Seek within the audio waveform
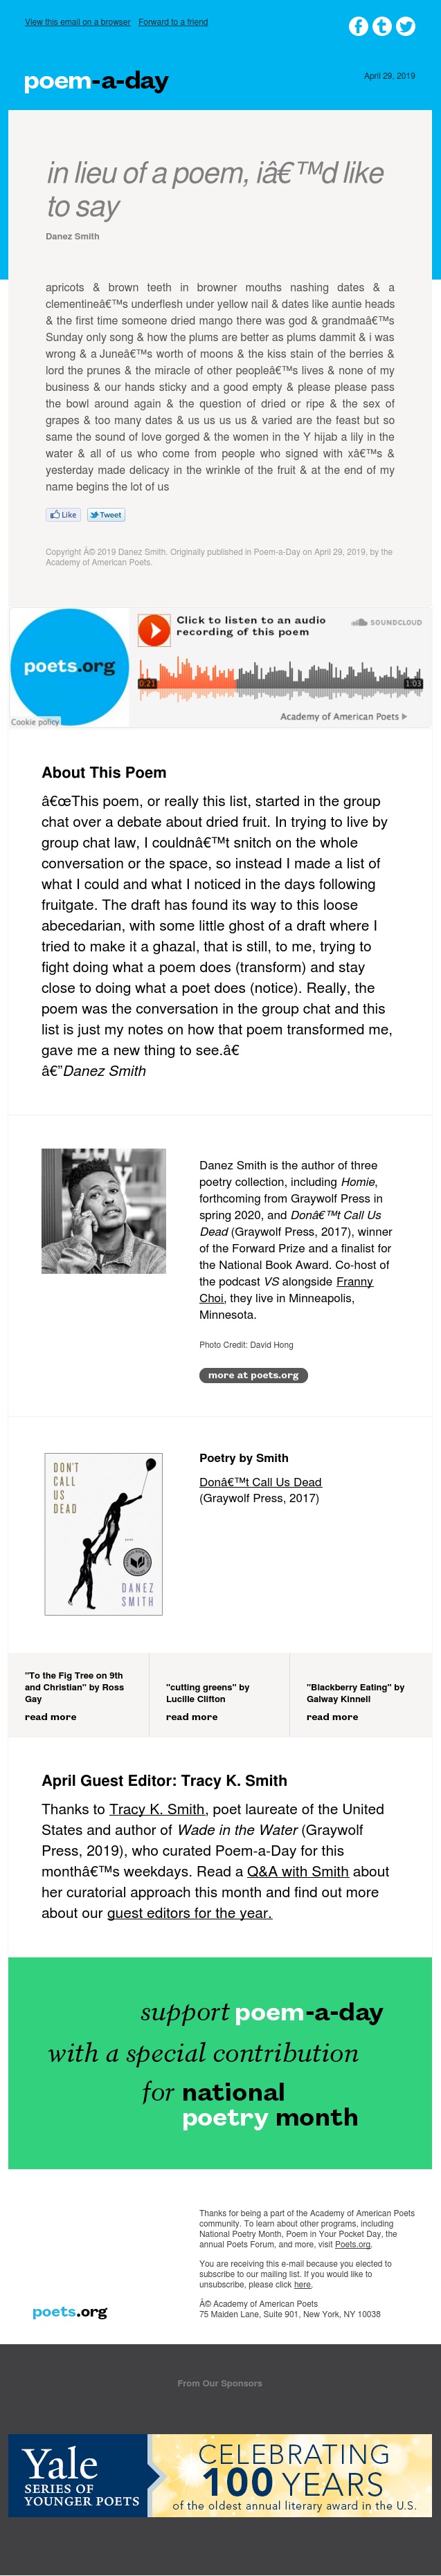The image size is (441, 2576). coord(280,679)
